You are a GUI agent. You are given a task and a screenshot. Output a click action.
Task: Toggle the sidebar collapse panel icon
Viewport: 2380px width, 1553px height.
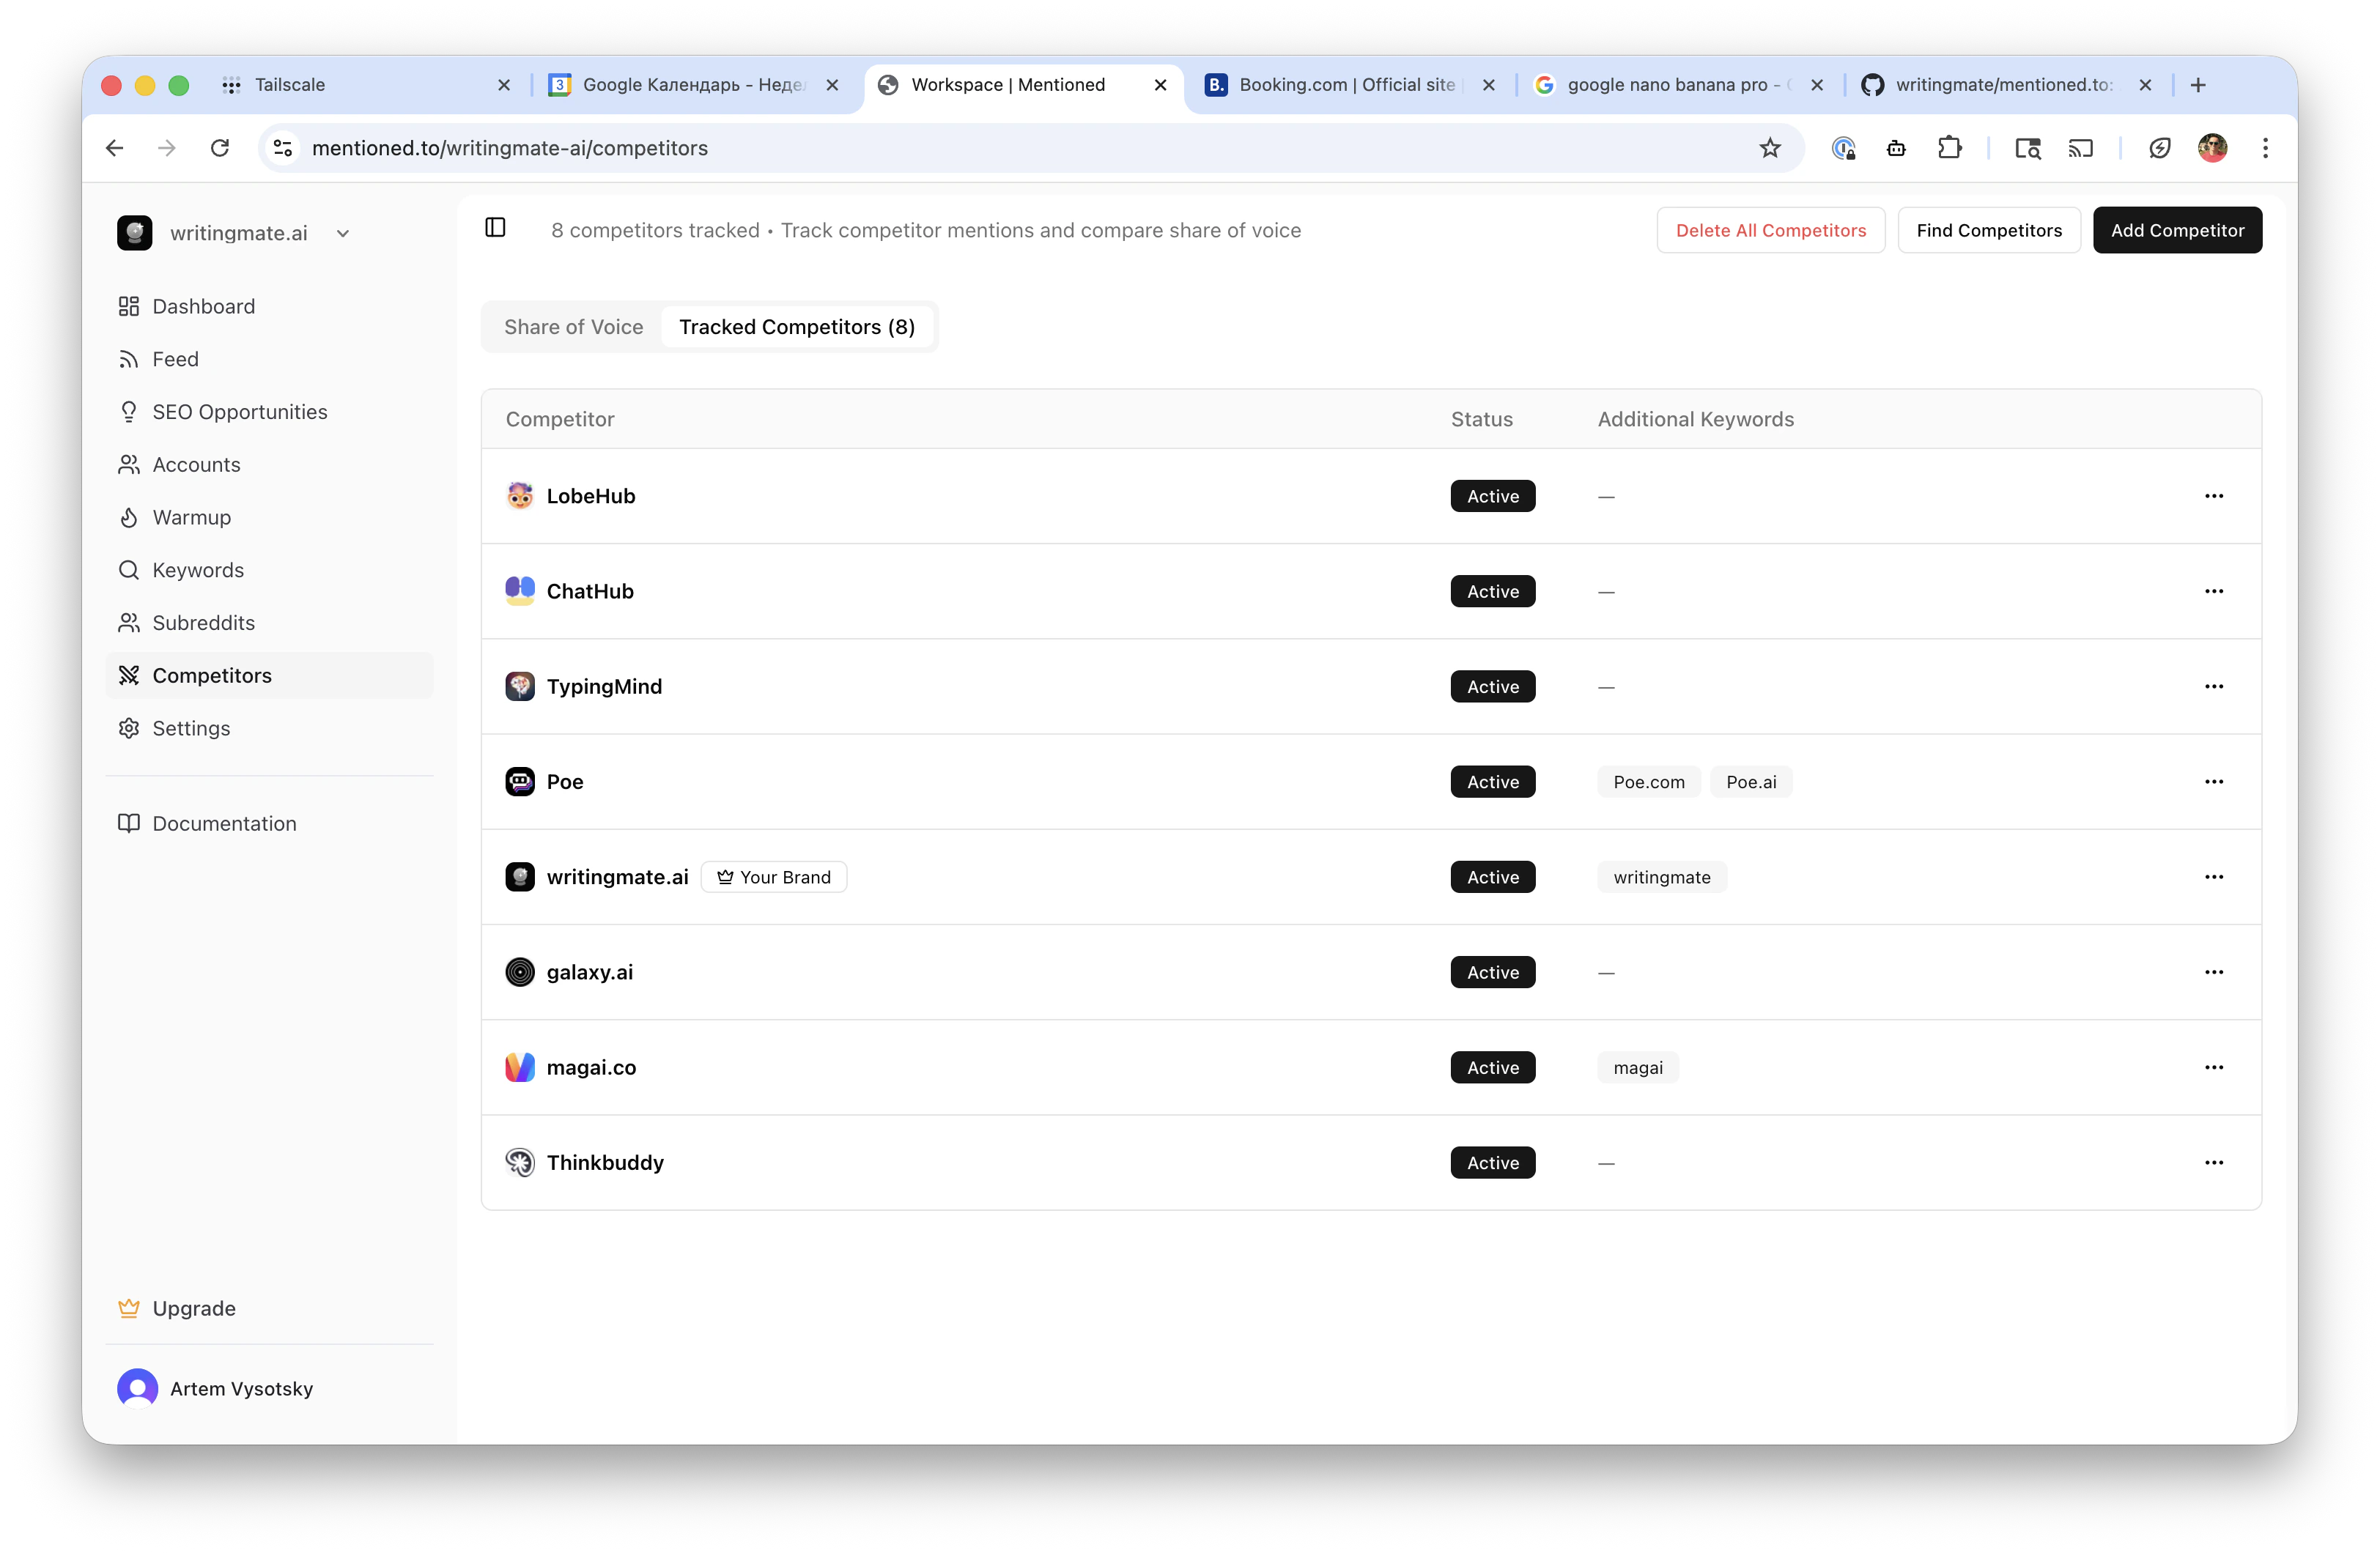[495, 228]
